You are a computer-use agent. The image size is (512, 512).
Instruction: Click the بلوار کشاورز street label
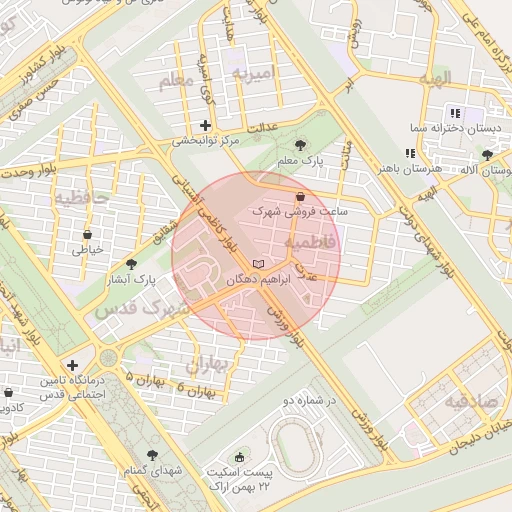45,66
